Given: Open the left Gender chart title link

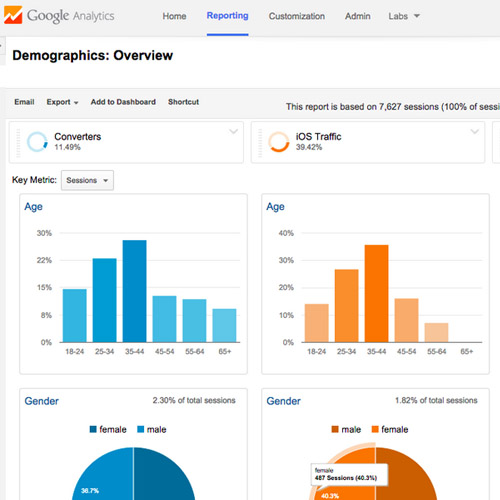Looking at the screenshot, I should 42,401.
